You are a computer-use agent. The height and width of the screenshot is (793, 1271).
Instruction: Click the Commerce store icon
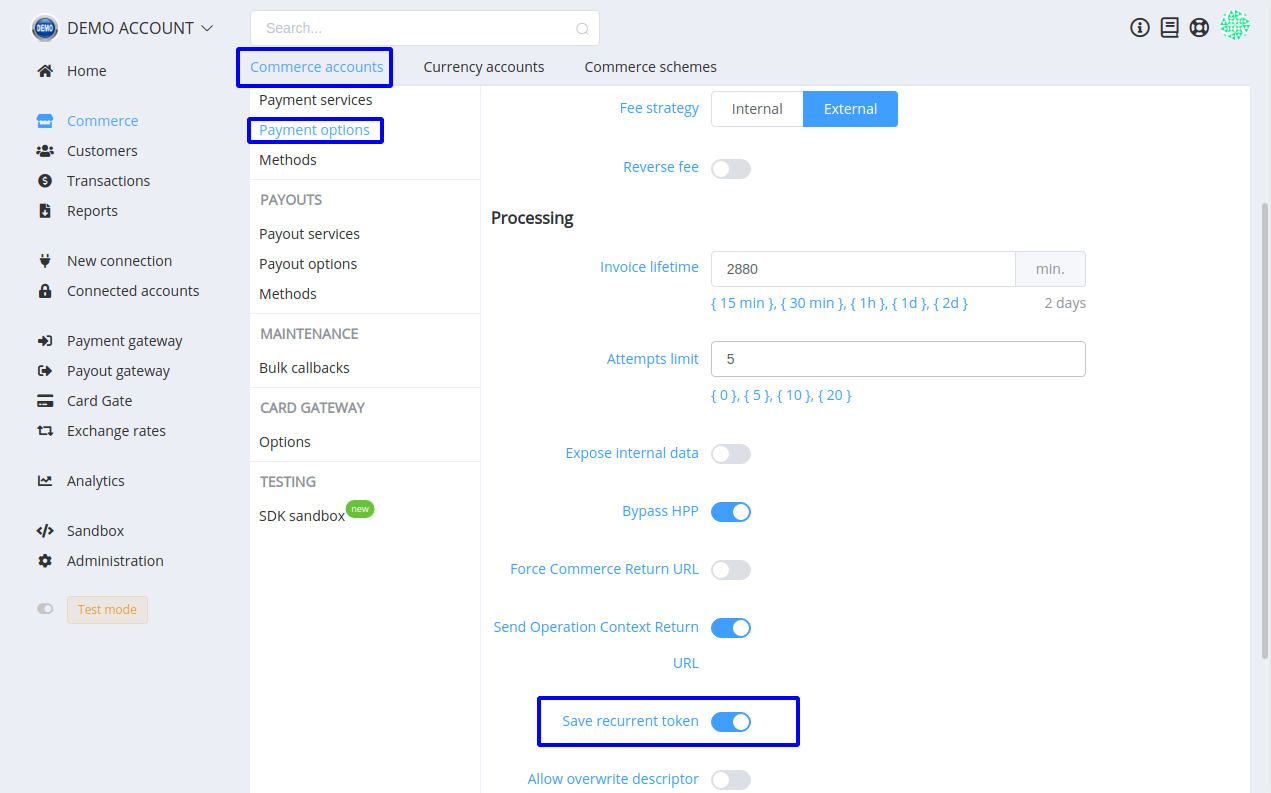[45, 121]
